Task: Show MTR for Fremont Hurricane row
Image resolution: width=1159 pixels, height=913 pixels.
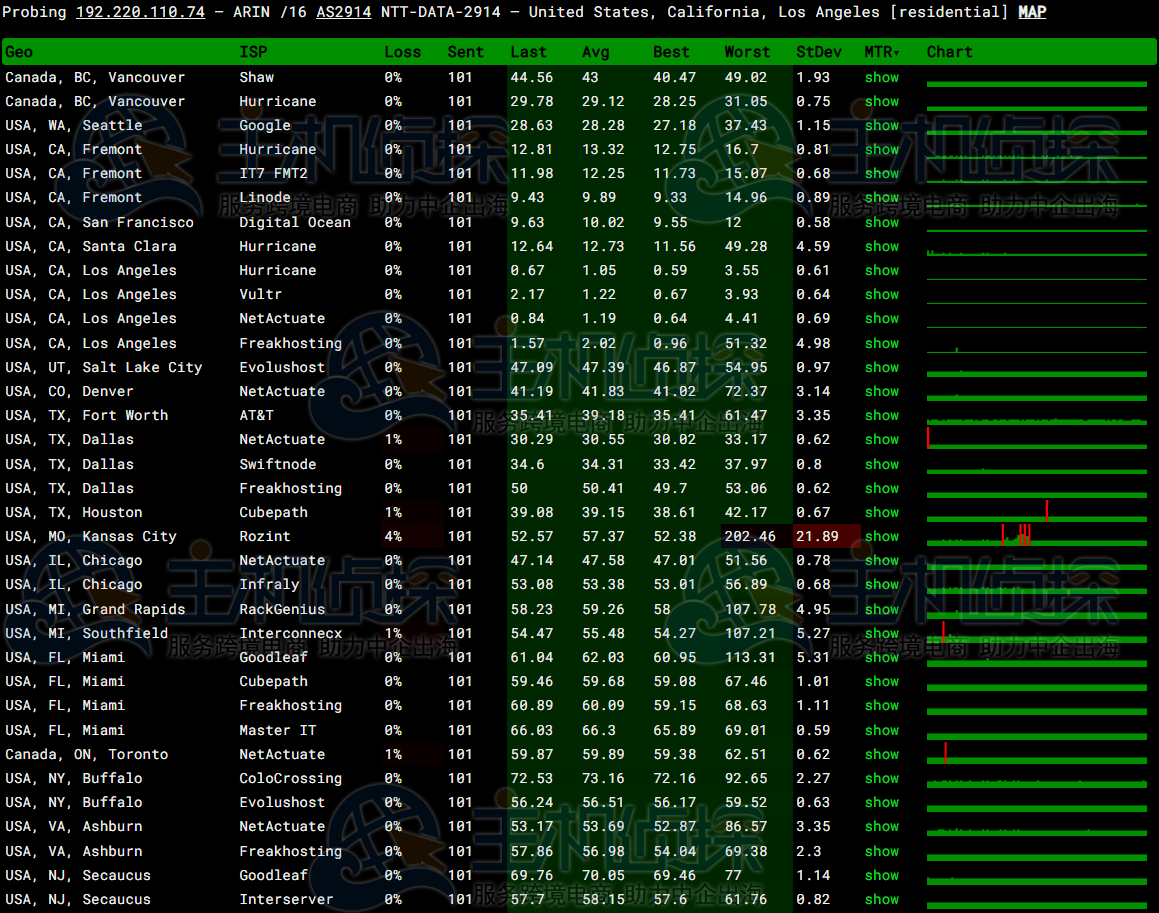Action: 882,149
